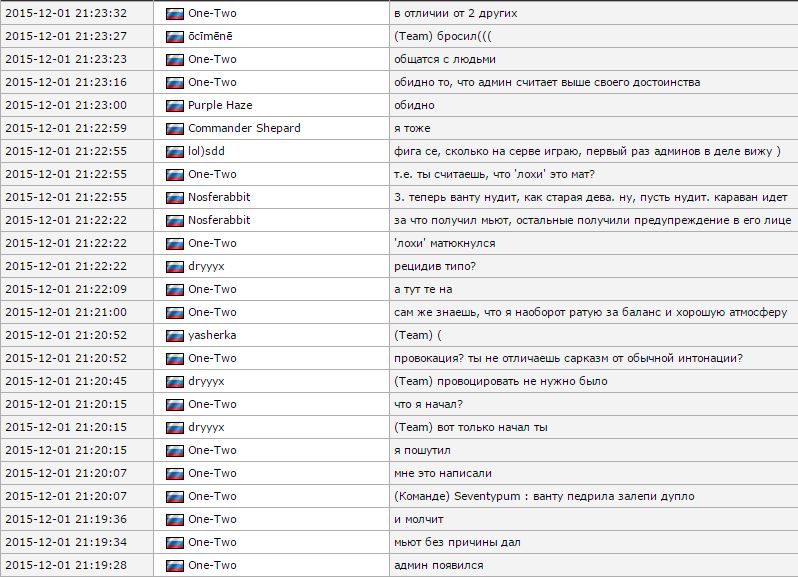The image size is (798, 577).
Task: Click the timestamp 2015-12-01 21:23:32
Action: [x=66, y=13]
